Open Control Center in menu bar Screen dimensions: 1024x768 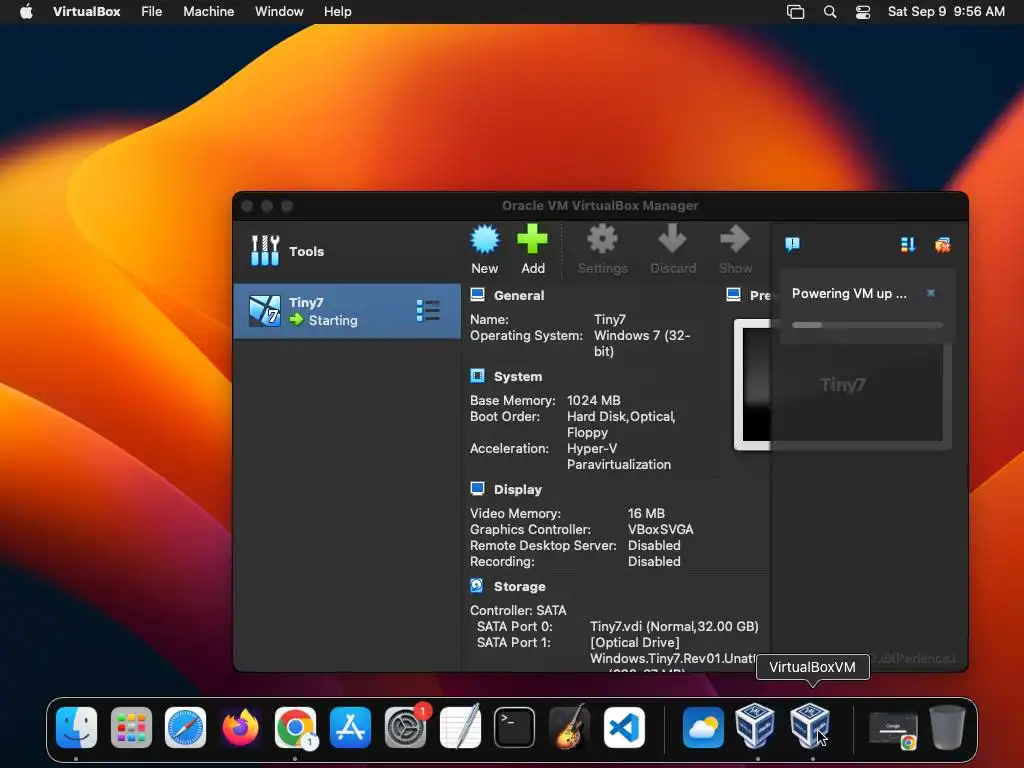[863, 12]
